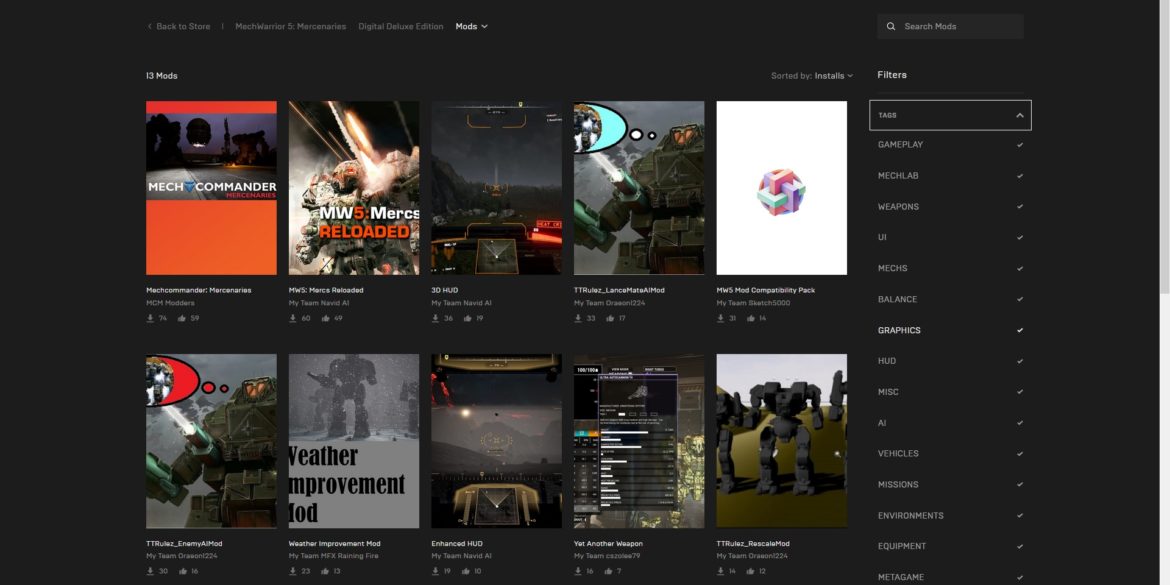
Task: Click the thumbs-up icon under Weather Improvement Mod
Action: 325,572
